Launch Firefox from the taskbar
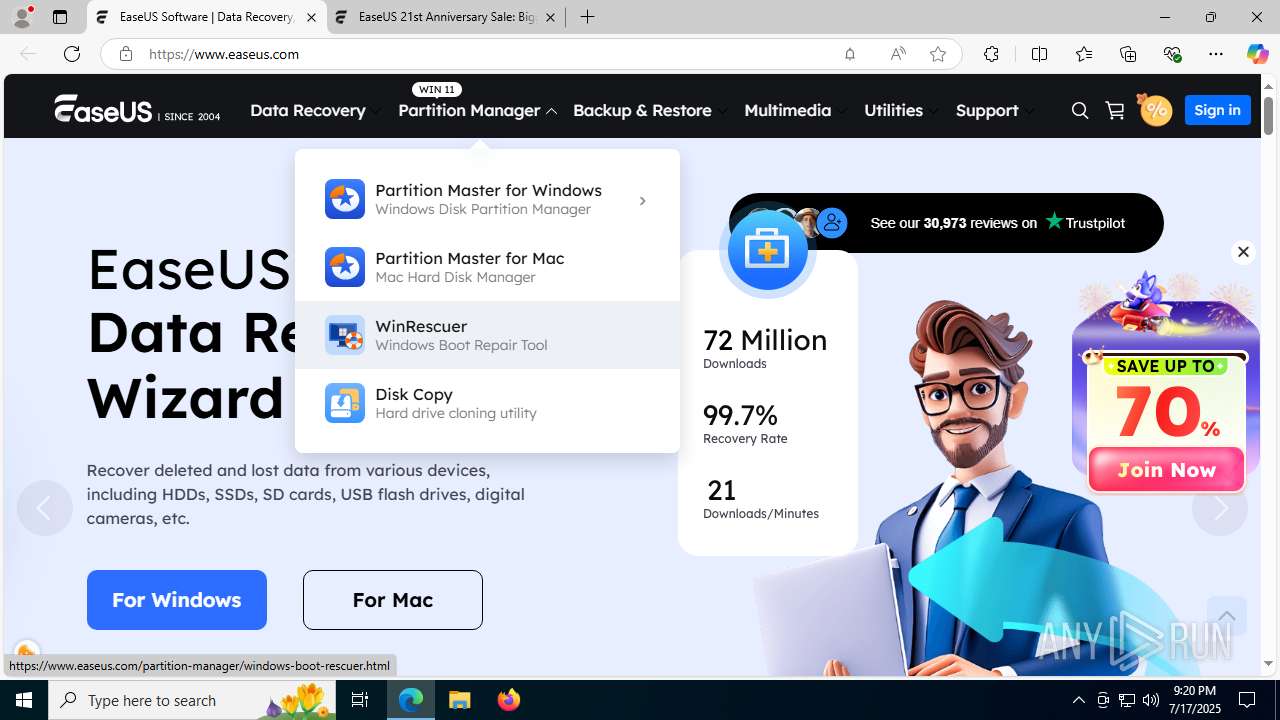Image resolution: width=1280 pixels, height=720 pixels. [509, 700]
